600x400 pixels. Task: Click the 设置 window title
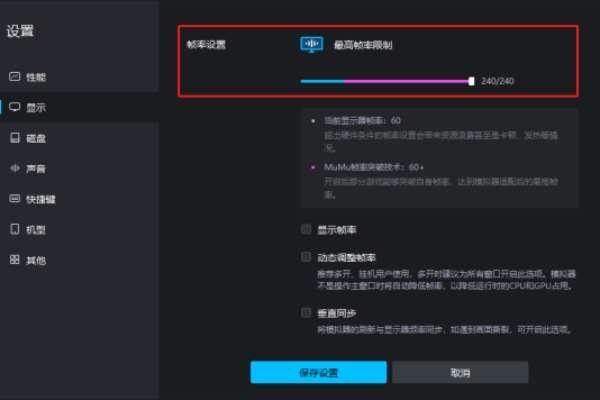point(20,31)
